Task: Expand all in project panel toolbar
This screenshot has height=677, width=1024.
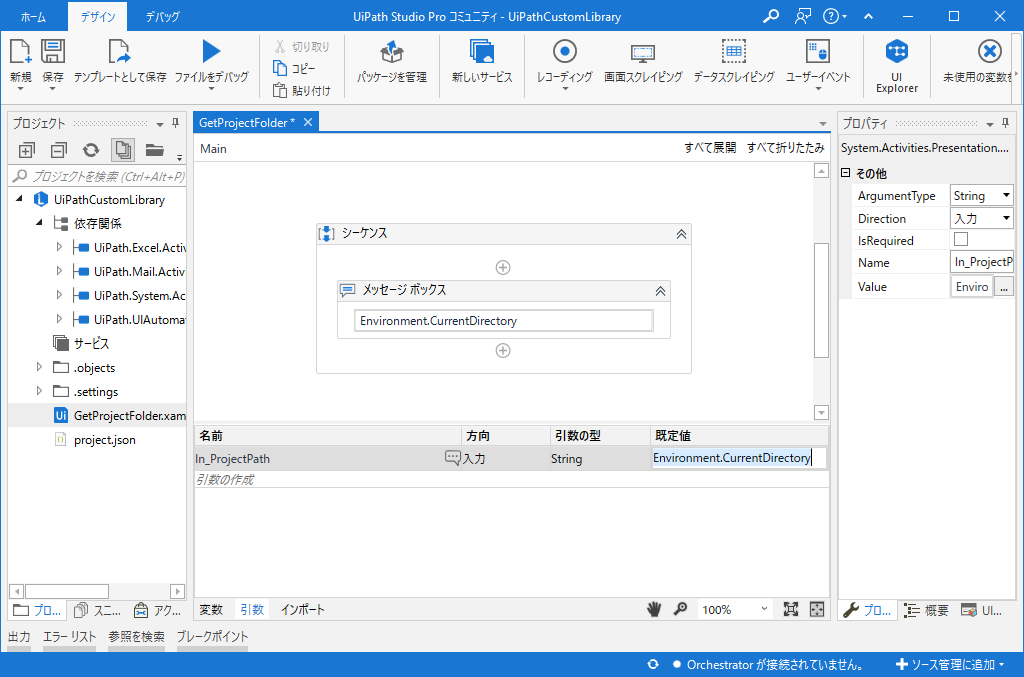Action: pyautogui.click(x=26, y=151)
